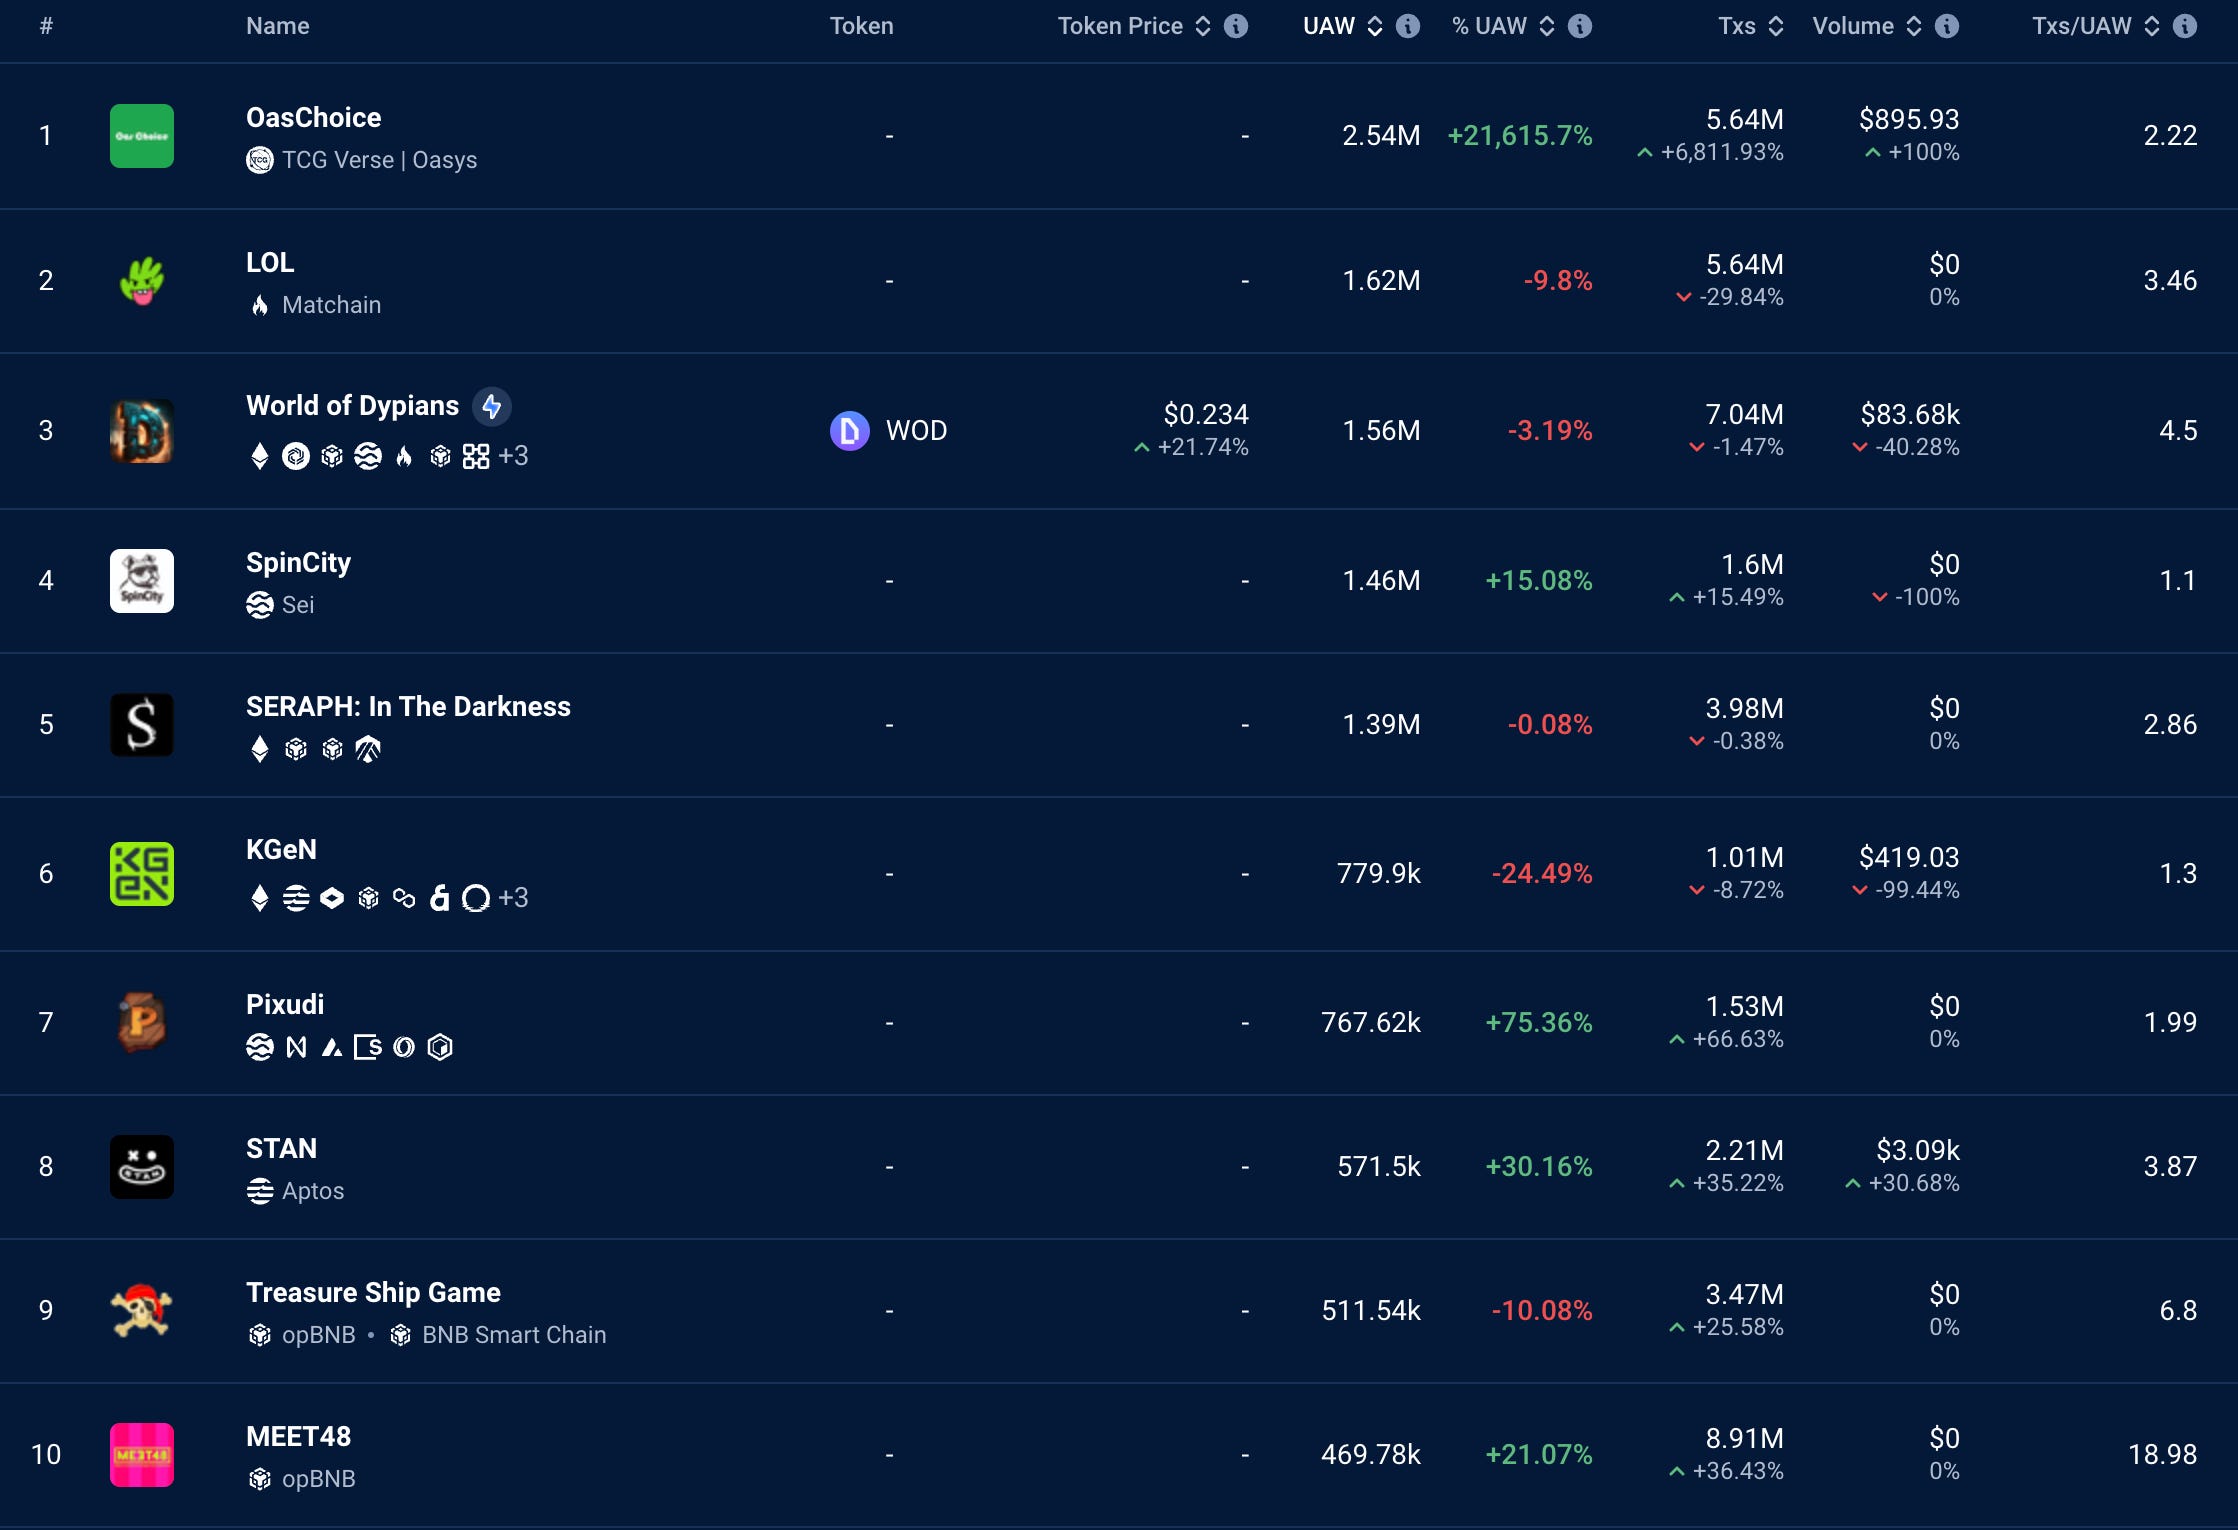Open the Treasure Ship Game link
Screen dimensions: 2238x1530
tap(373, 1292)
